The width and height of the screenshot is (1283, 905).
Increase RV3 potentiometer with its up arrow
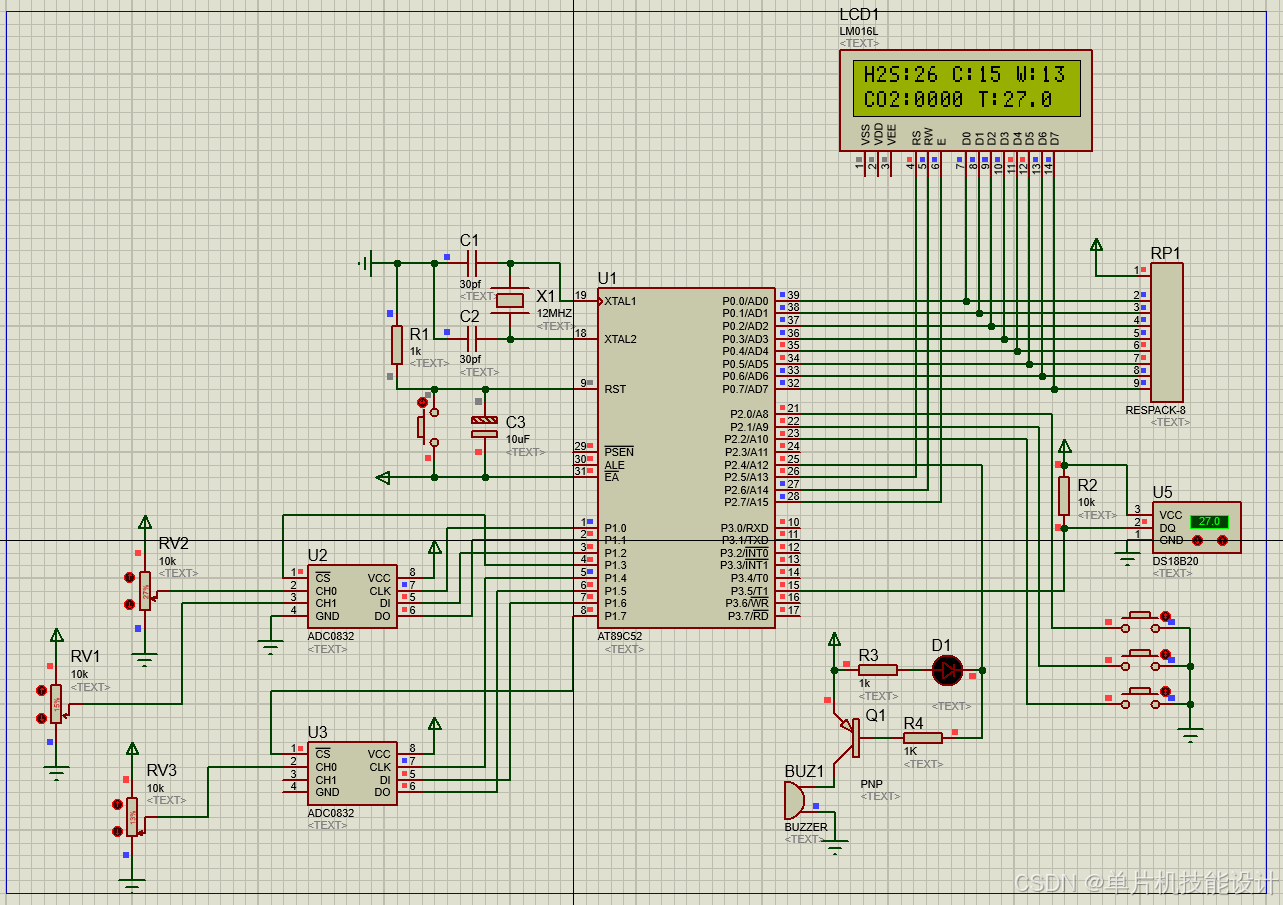[116, 804]
